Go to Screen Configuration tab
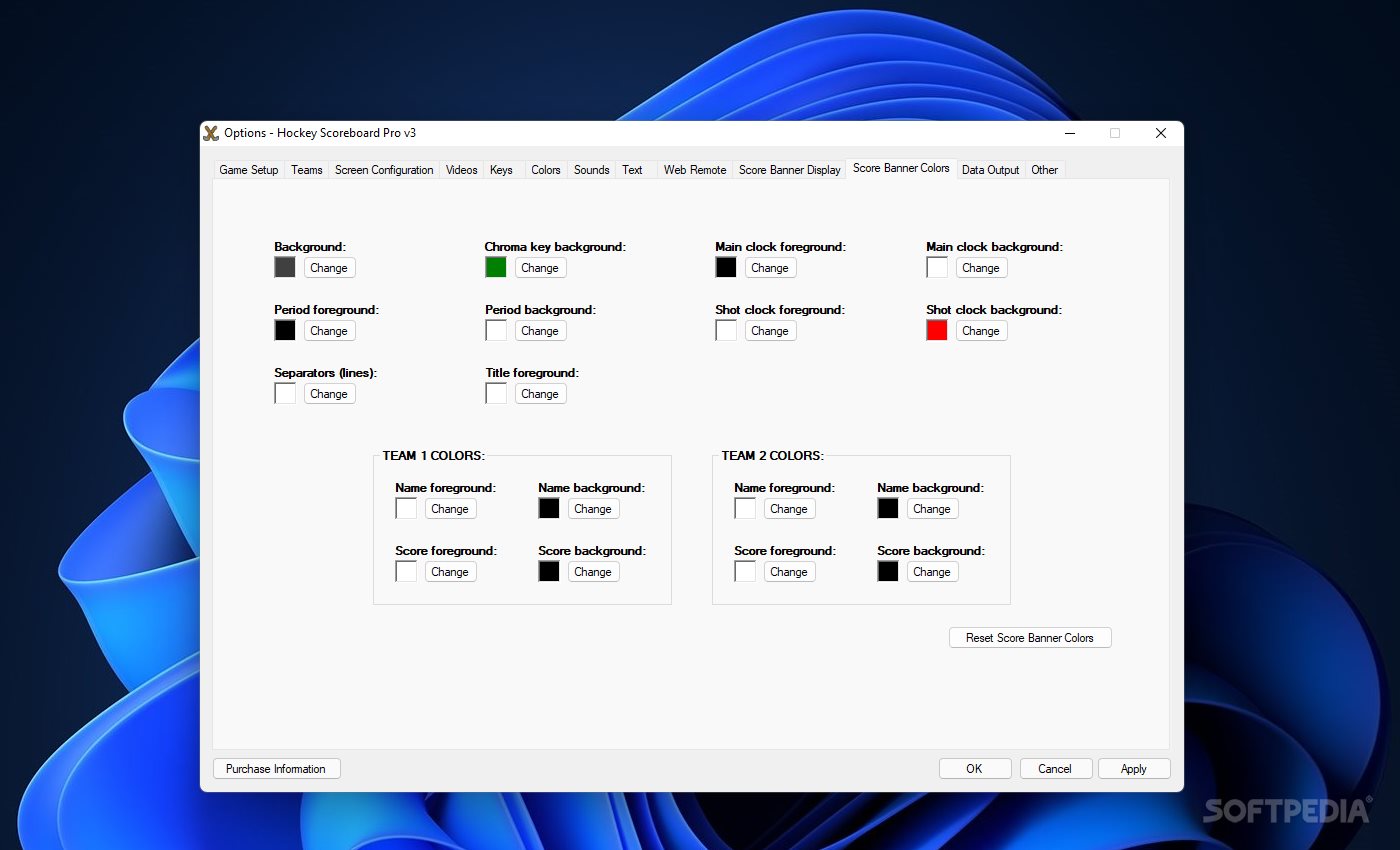The height and width of the screenshot is (850, 1400). (384, 170)
